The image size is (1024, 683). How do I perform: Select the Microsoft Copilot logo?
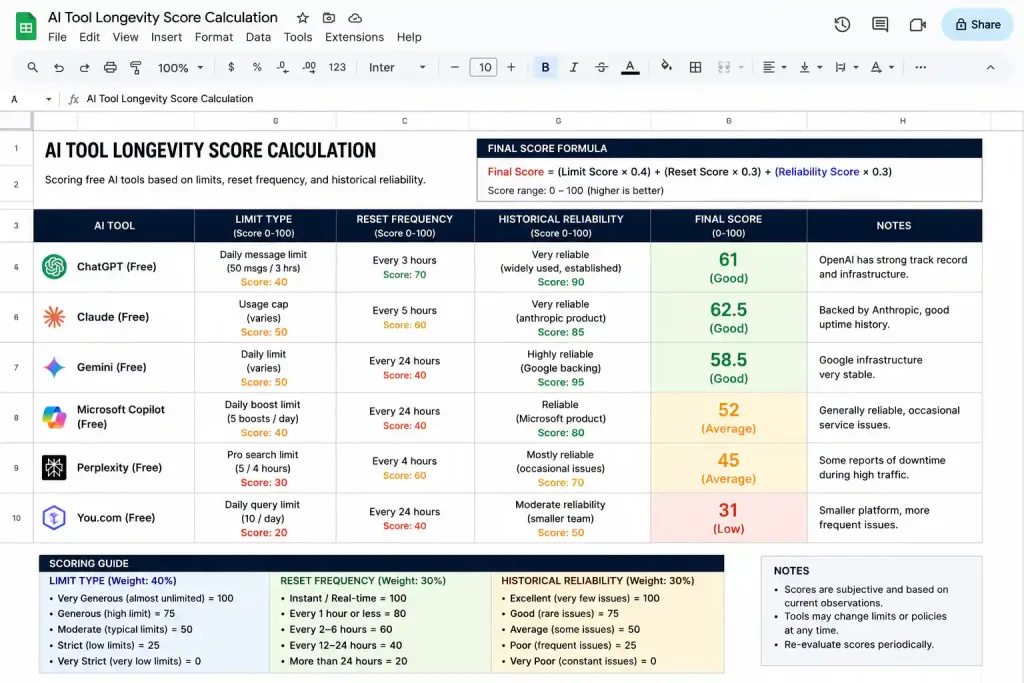coord(54,417)
